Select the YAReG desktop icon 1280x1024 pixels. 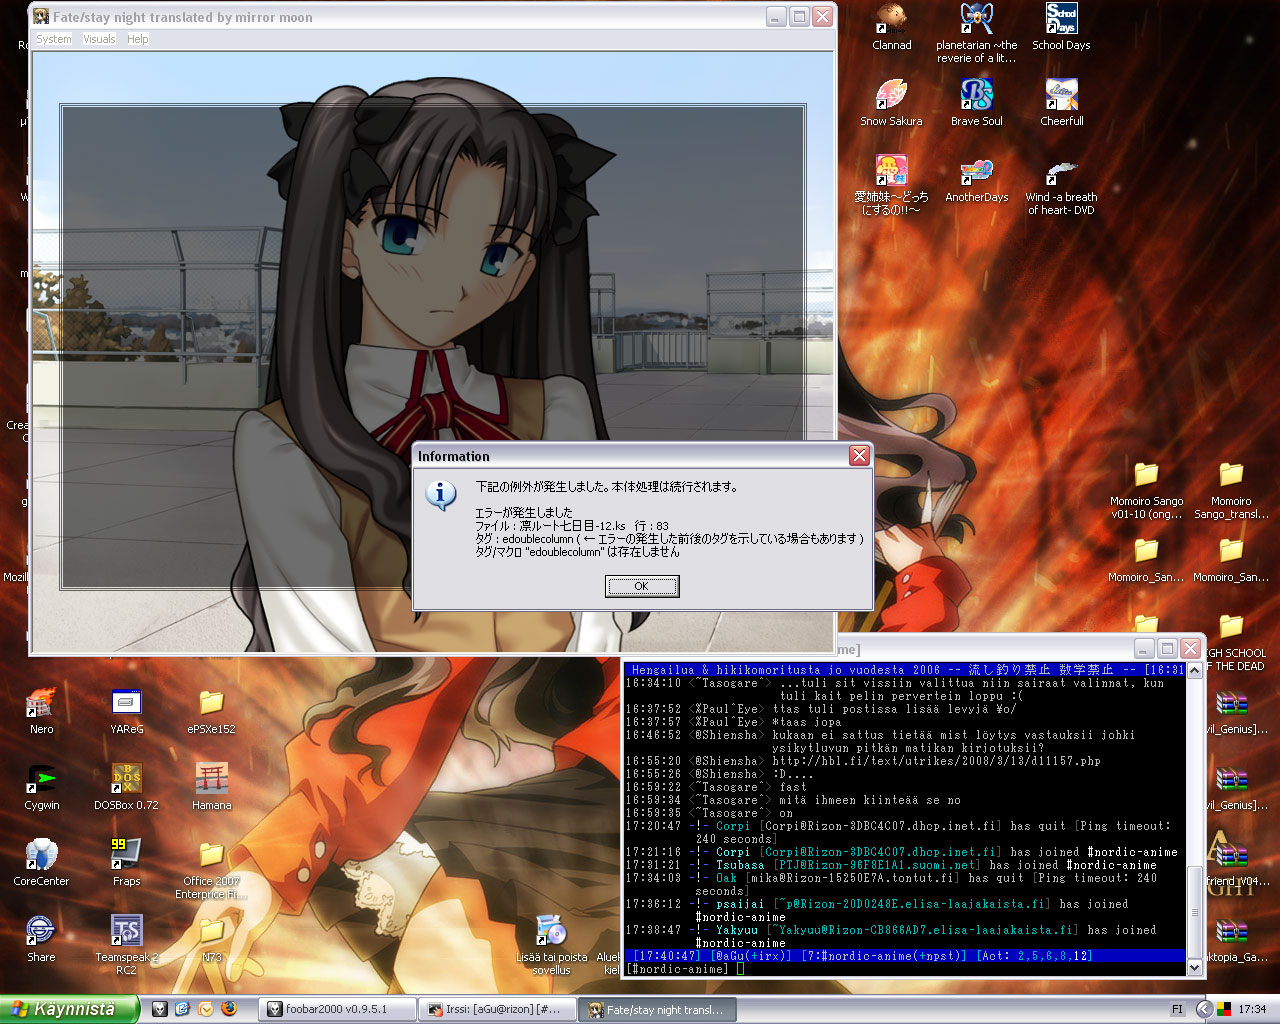(x=126, y=711)
